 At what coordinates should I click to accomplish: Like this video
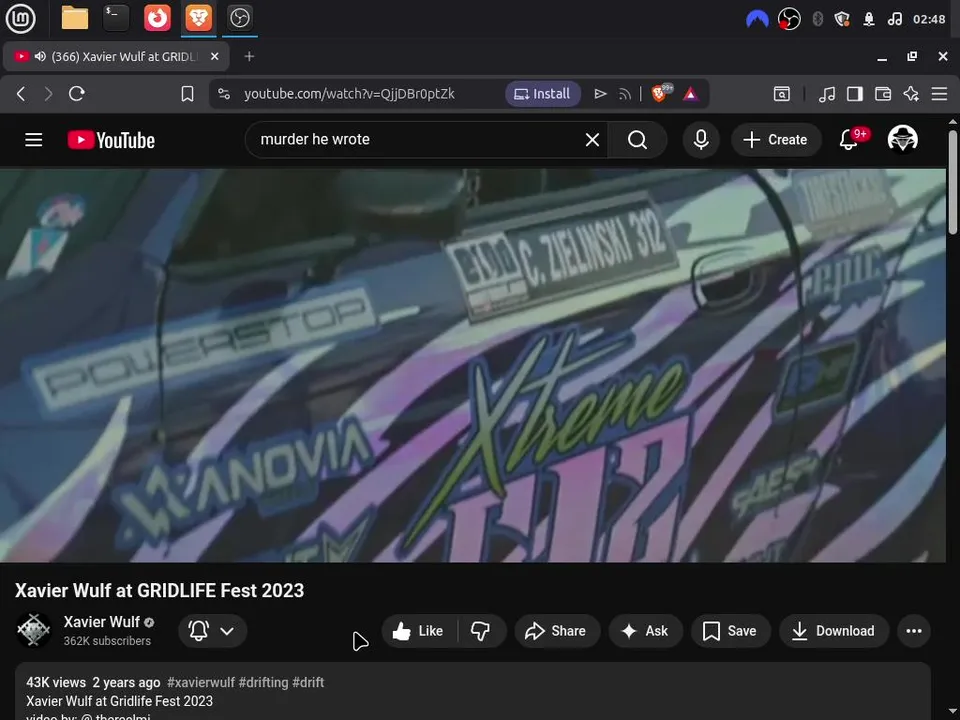(x=419, y=631)
